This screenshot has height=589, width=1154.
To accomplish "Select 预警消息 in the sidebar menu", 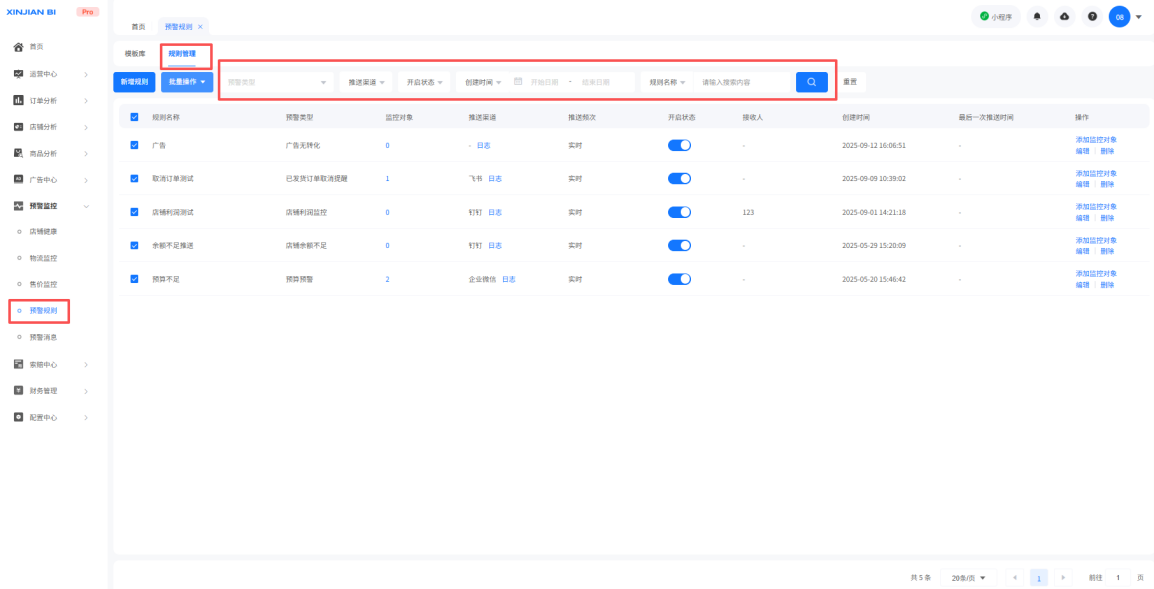I will (x=43, y=337).
